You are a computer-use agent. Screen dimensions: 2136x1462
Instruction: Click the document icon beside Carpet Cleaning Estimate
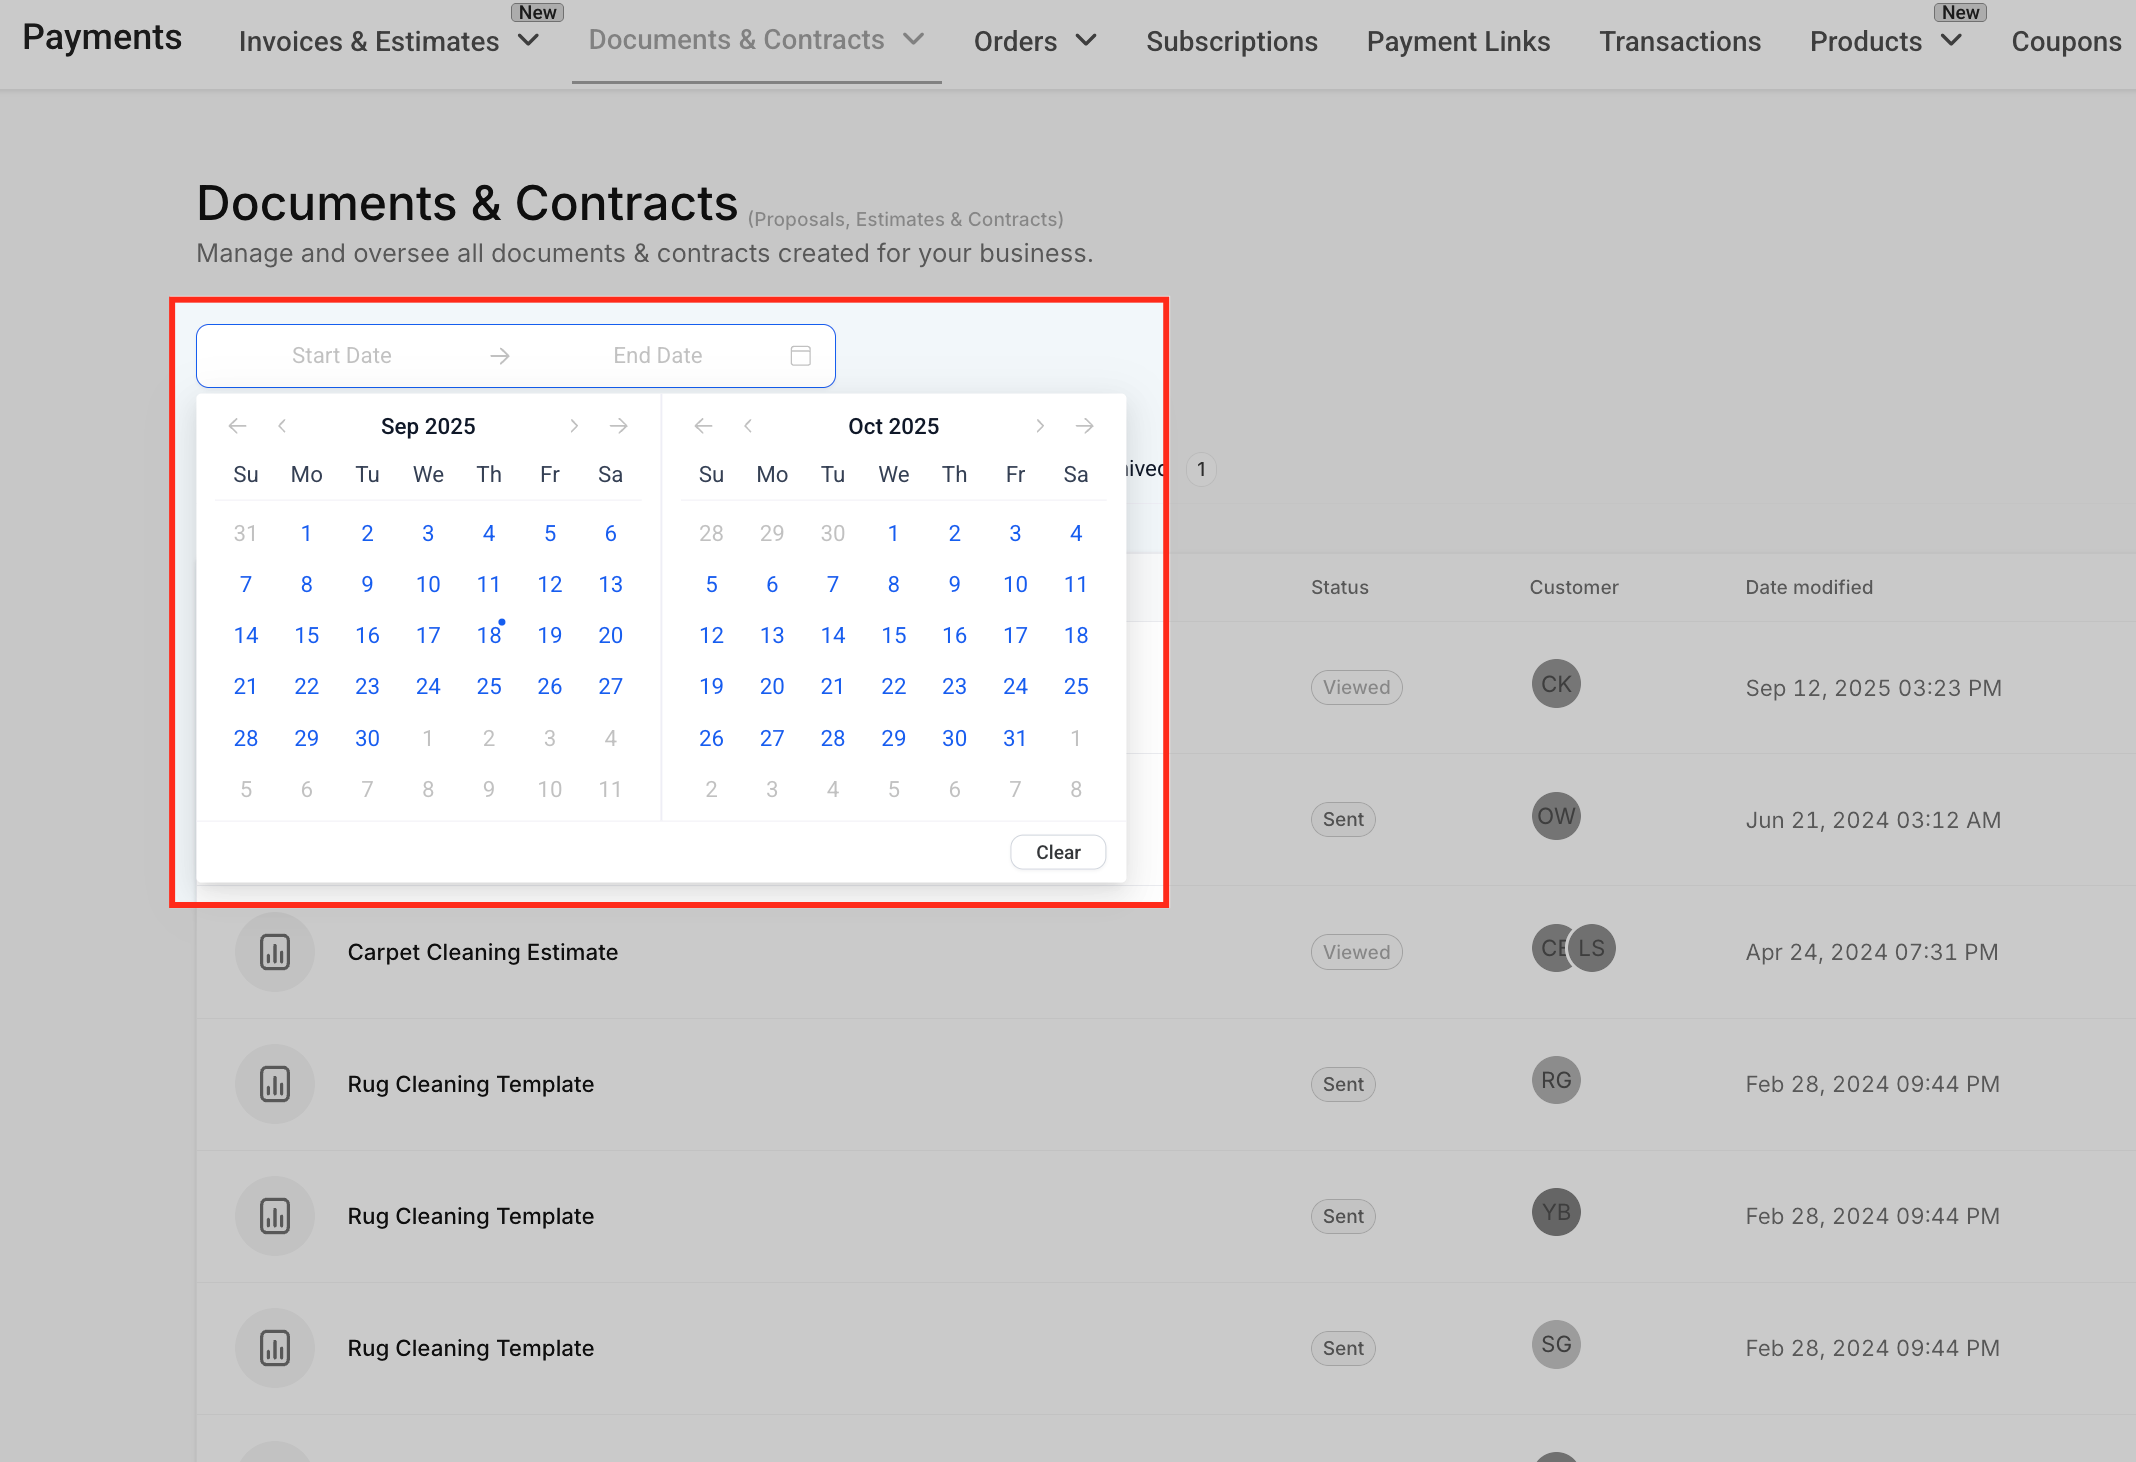coord(274,952)
